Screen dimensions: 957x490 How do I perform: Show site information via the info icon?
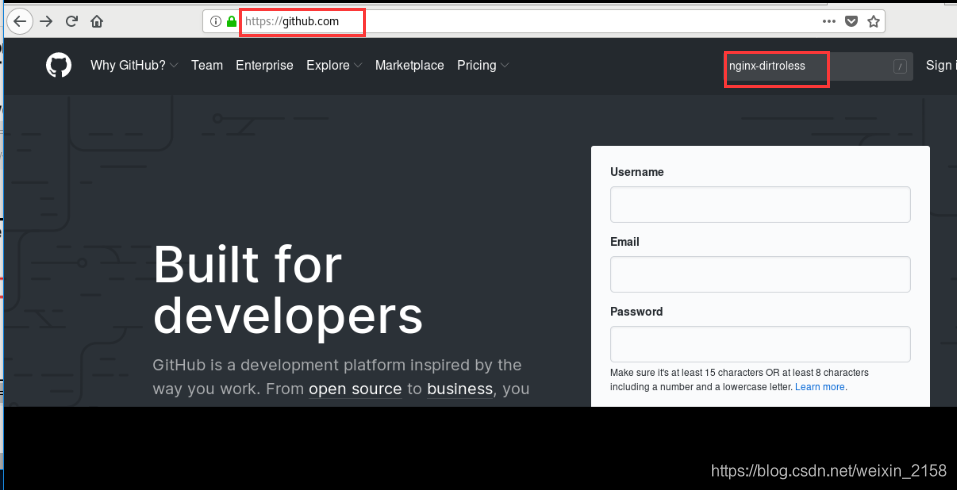pyautogui.click(x=215, y=21)
